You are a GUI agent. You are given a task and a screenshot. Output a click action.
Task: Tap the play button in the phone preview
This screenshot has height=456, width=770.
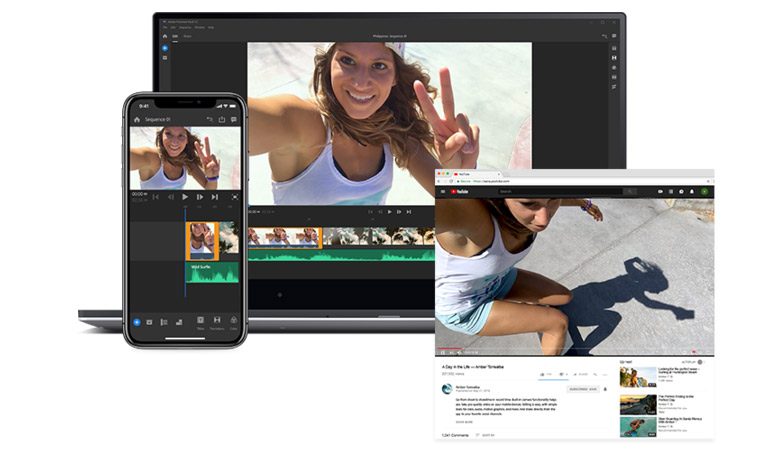(185, 197)
